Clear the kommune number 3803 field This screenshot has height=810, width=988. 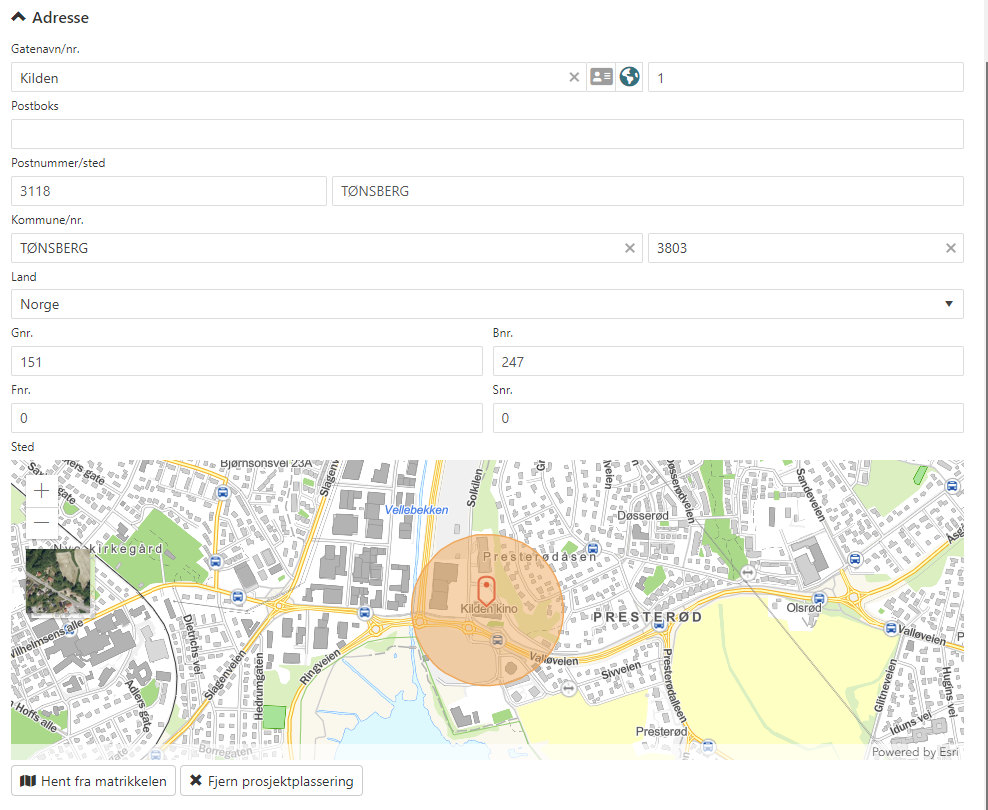point(951,248)
